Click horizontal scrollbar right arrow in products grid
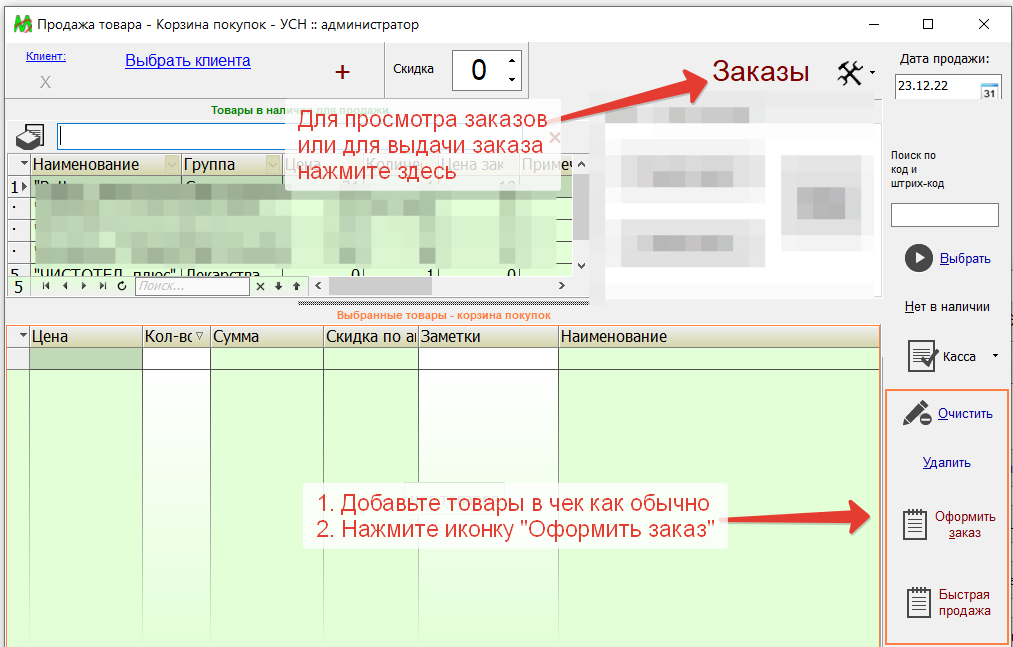Viewport: 1013px width, 647px height. coord(561,285)
